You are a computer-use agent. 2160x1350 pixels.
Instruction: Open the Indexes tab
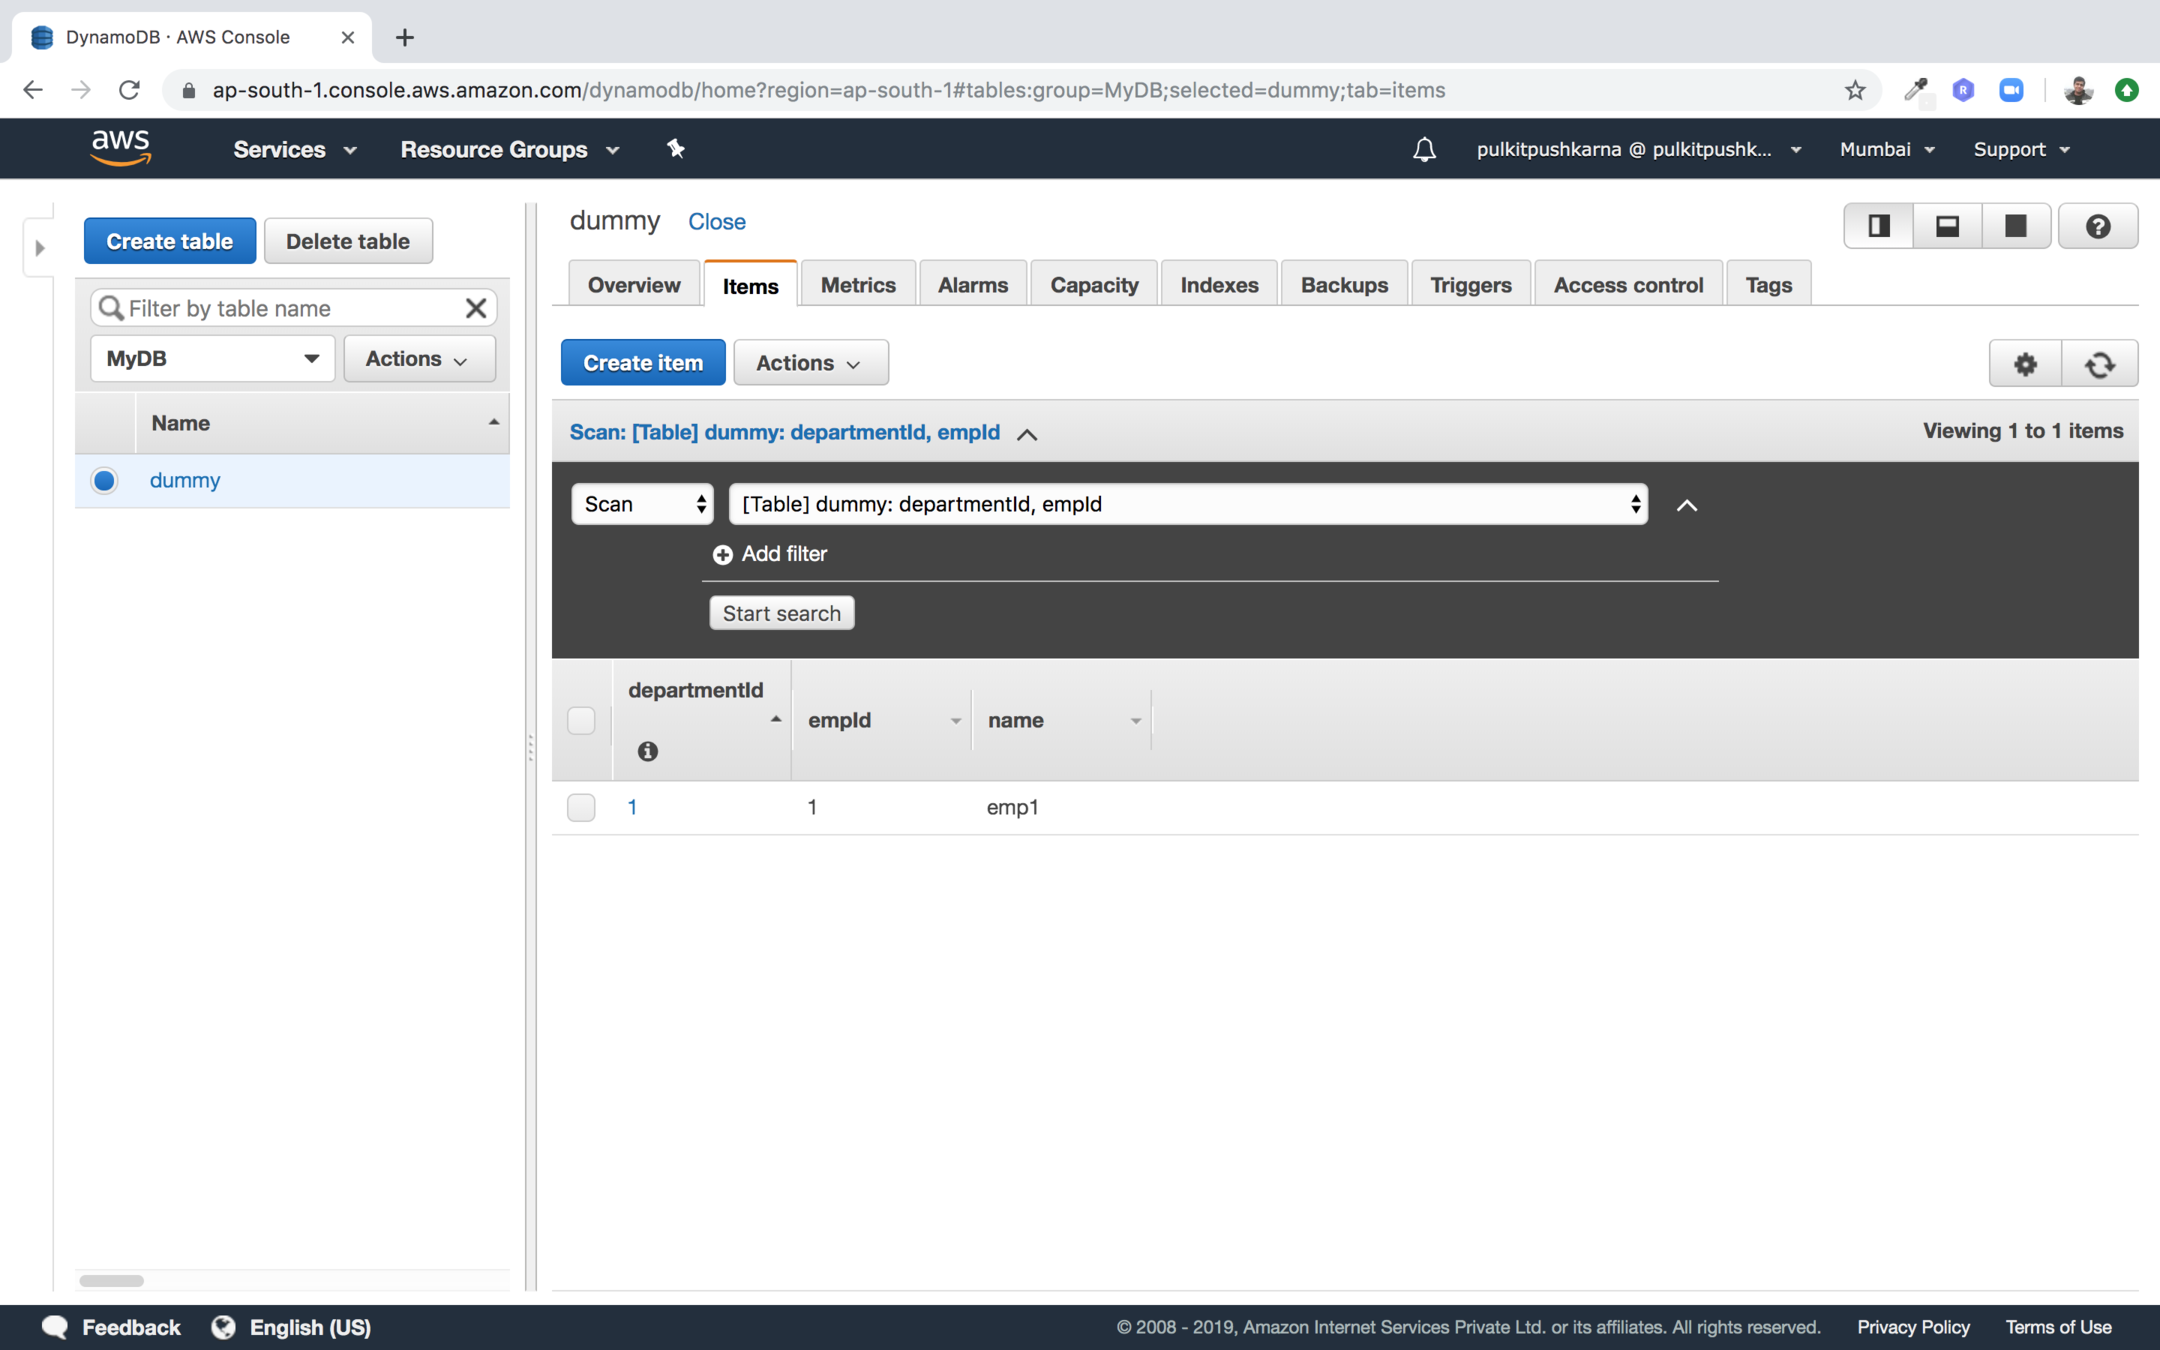[1218, 285]
